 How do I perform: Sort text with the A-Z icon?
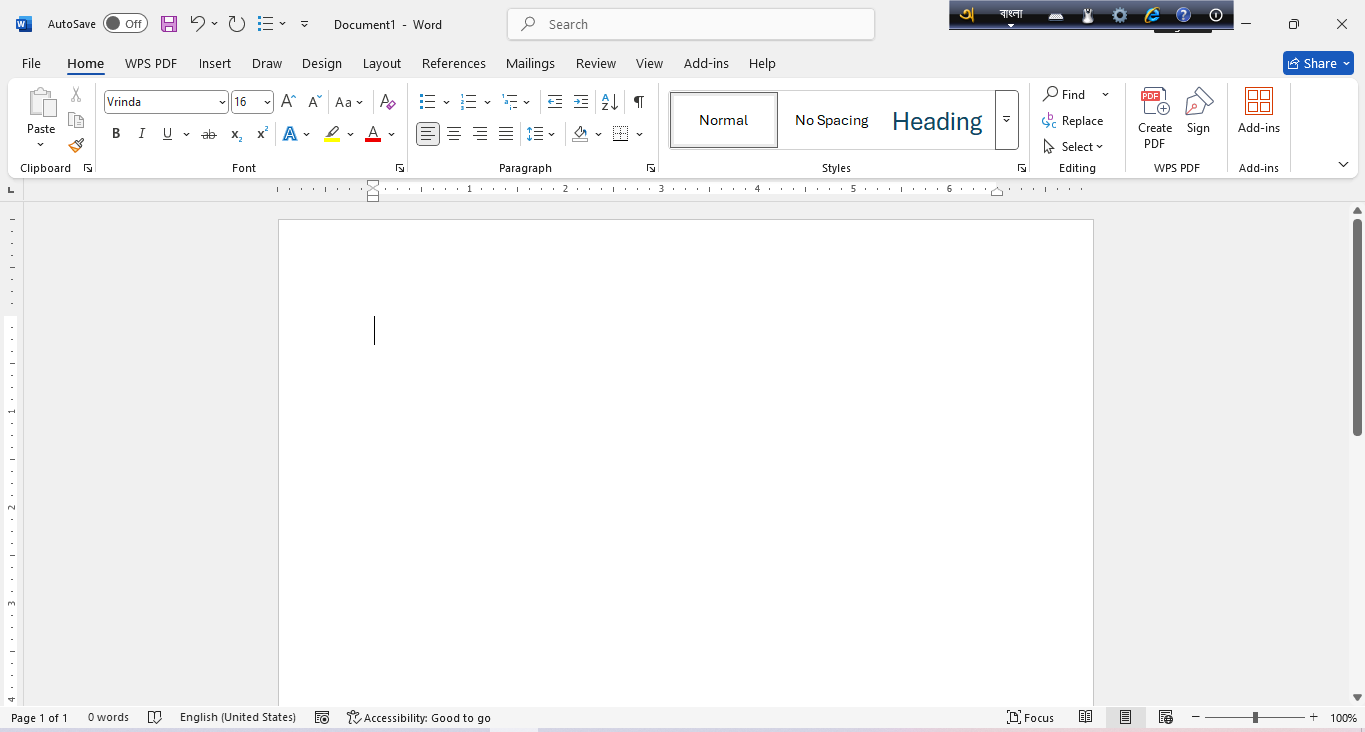[609, 102]
